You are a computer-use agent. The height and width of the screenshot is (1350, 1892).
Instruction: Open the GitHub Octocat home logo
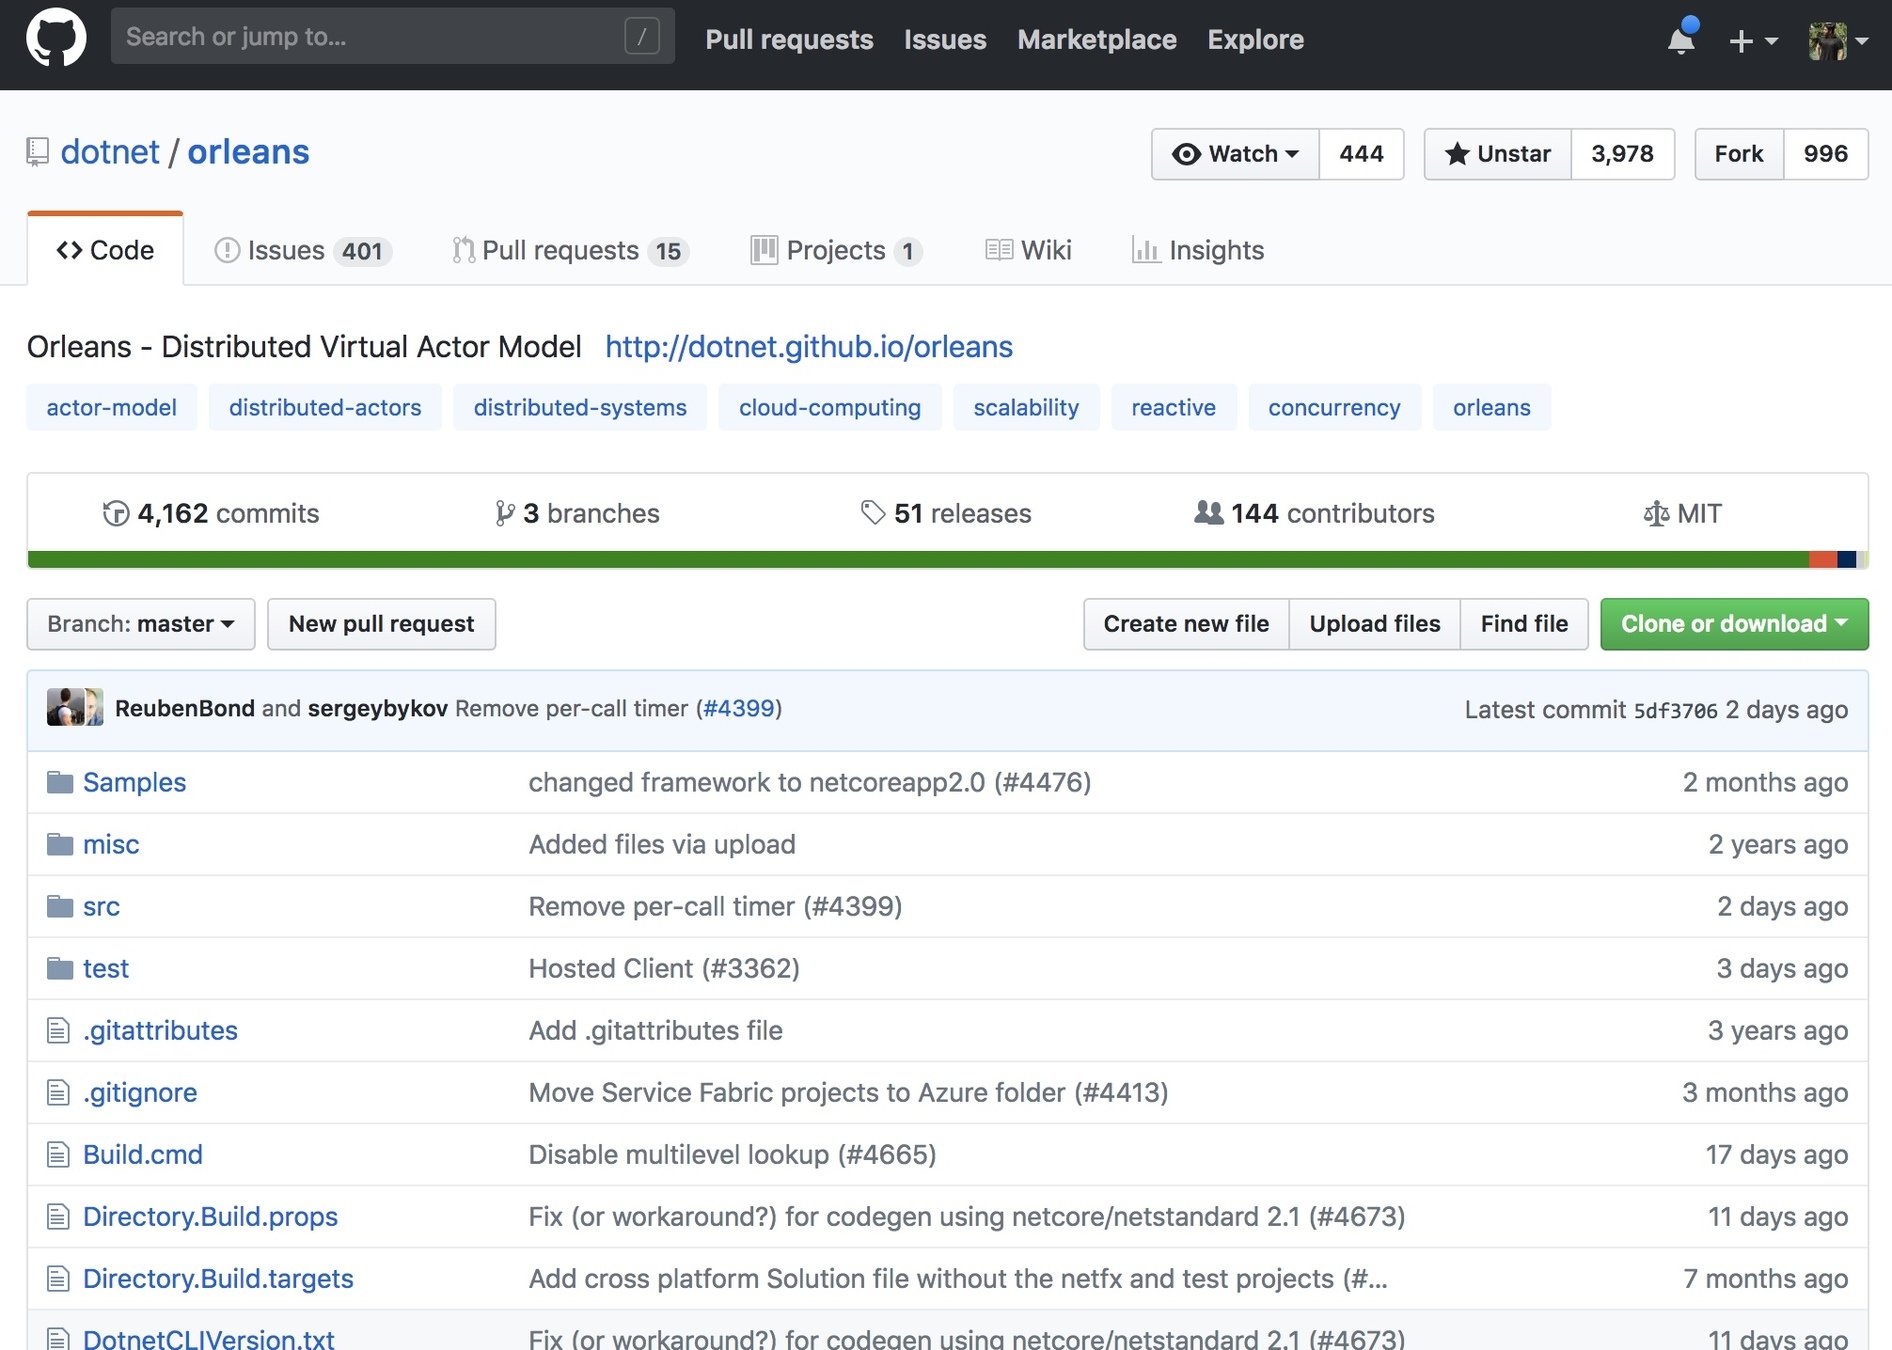56,38
